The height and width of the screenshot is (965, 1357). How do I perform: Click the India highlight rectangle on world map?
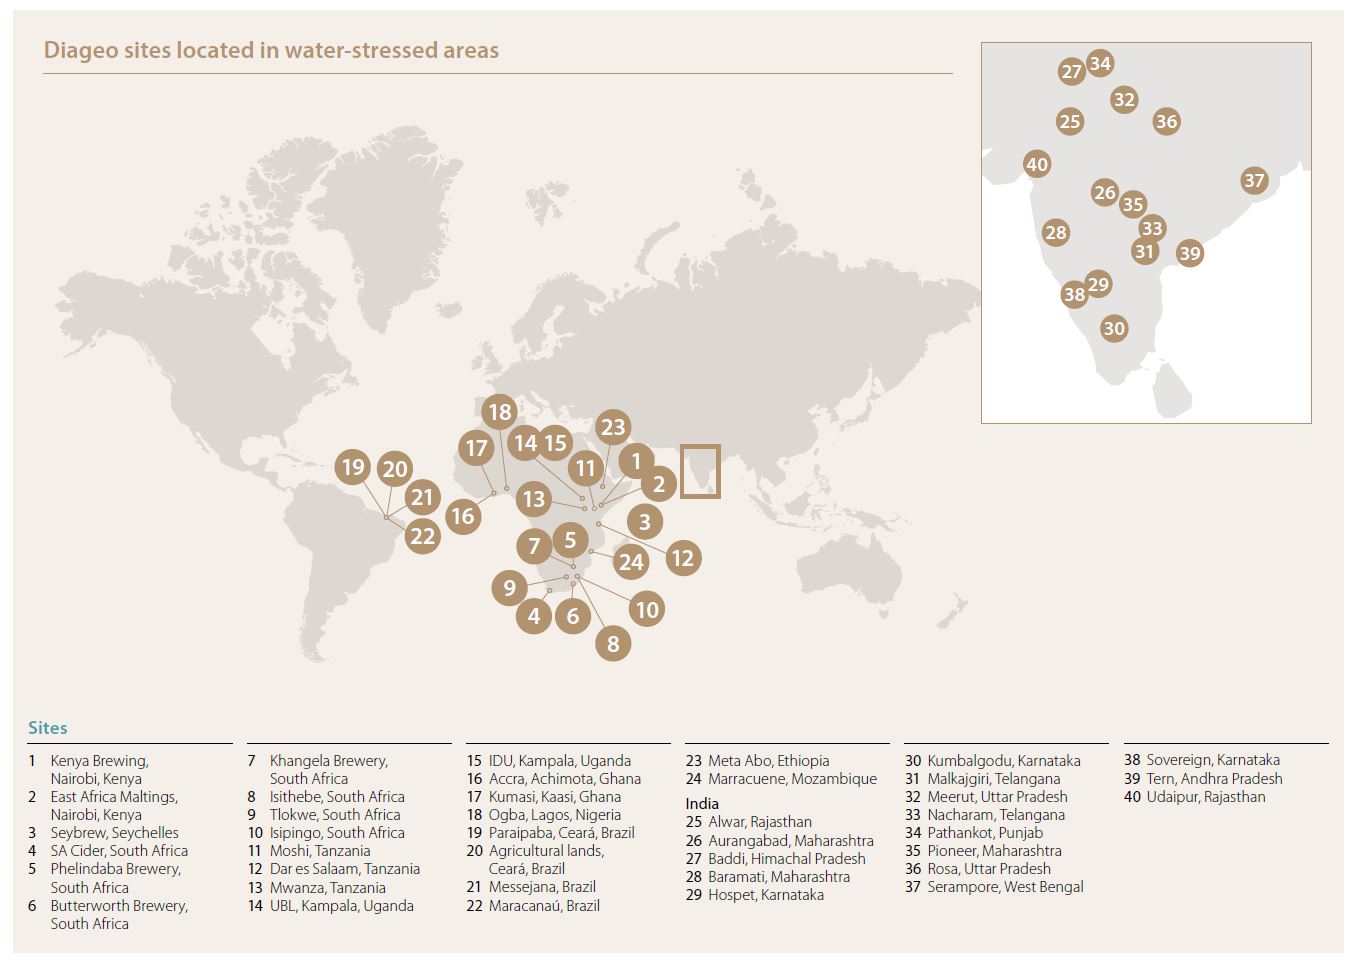click(x=700, y=470)
